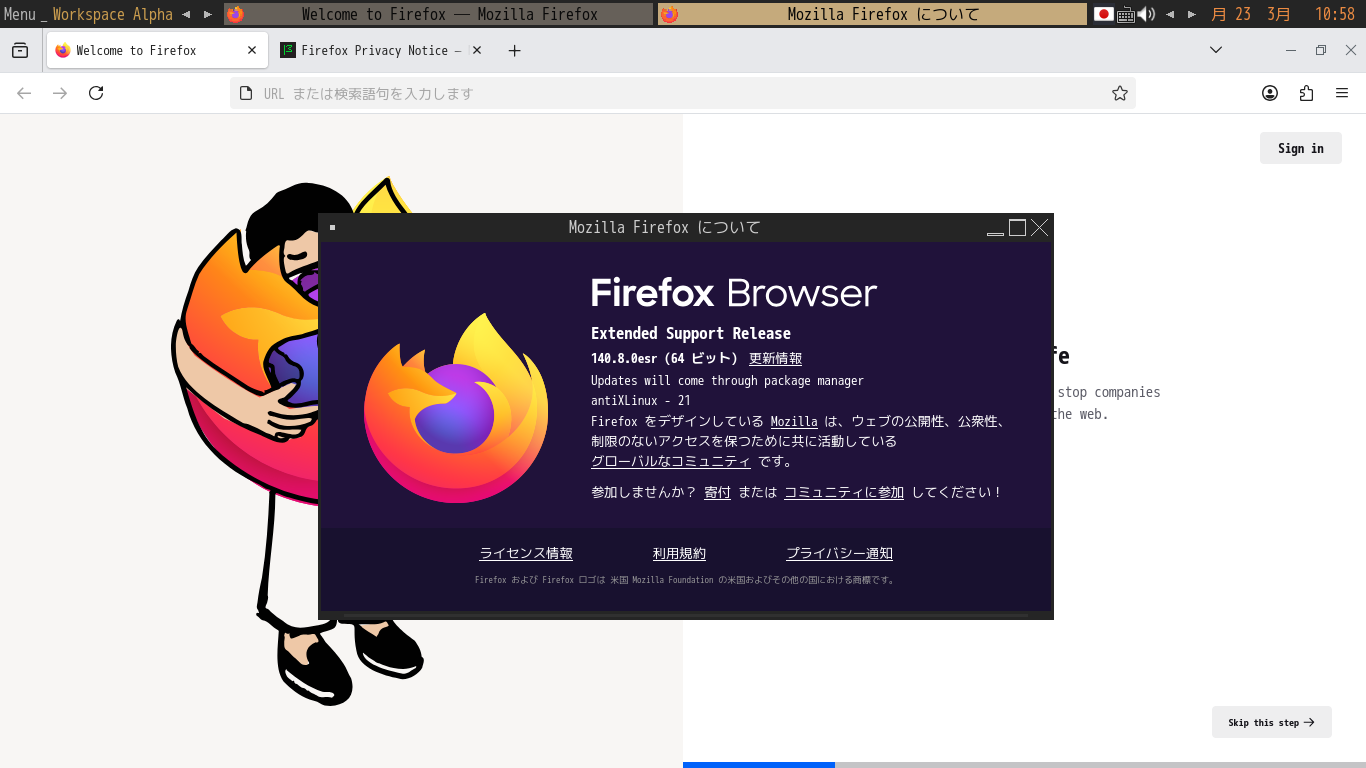Open the About dialog's window menu dot
This screenshot has height=768, width=1366.
(x=332, y=227)
